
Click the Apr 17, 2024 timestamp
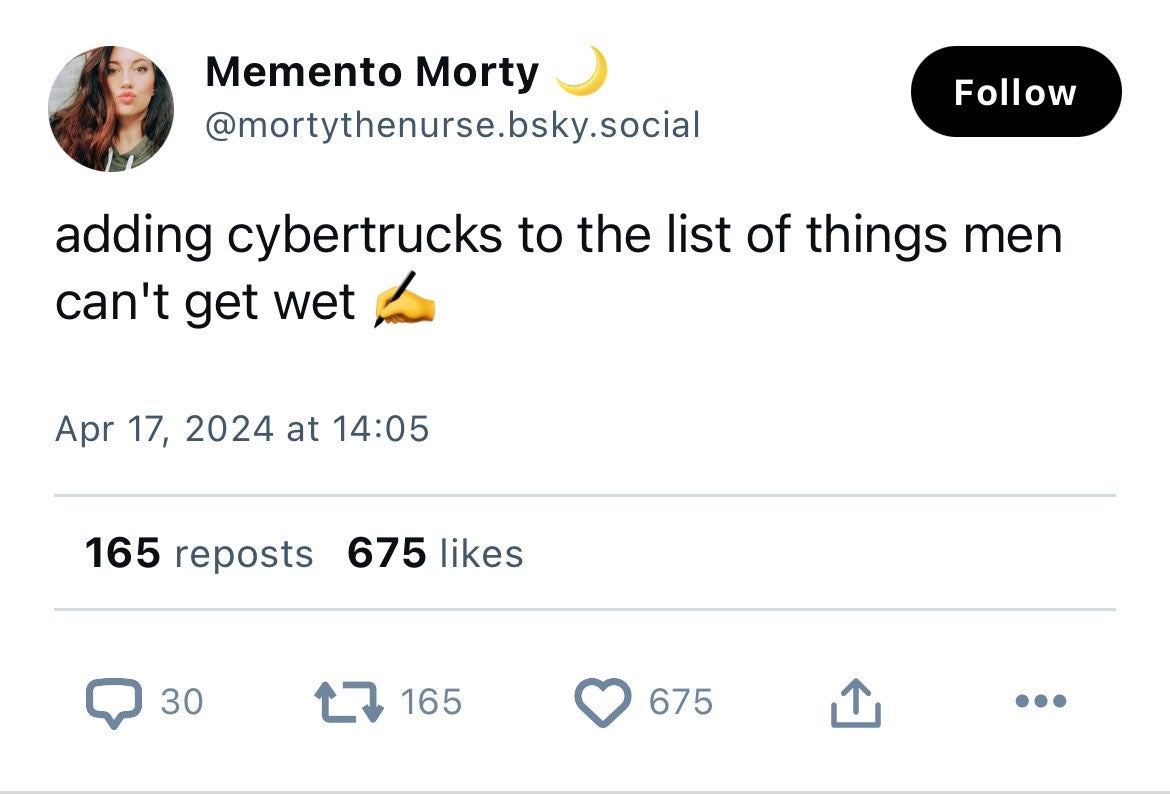[242, 429]
